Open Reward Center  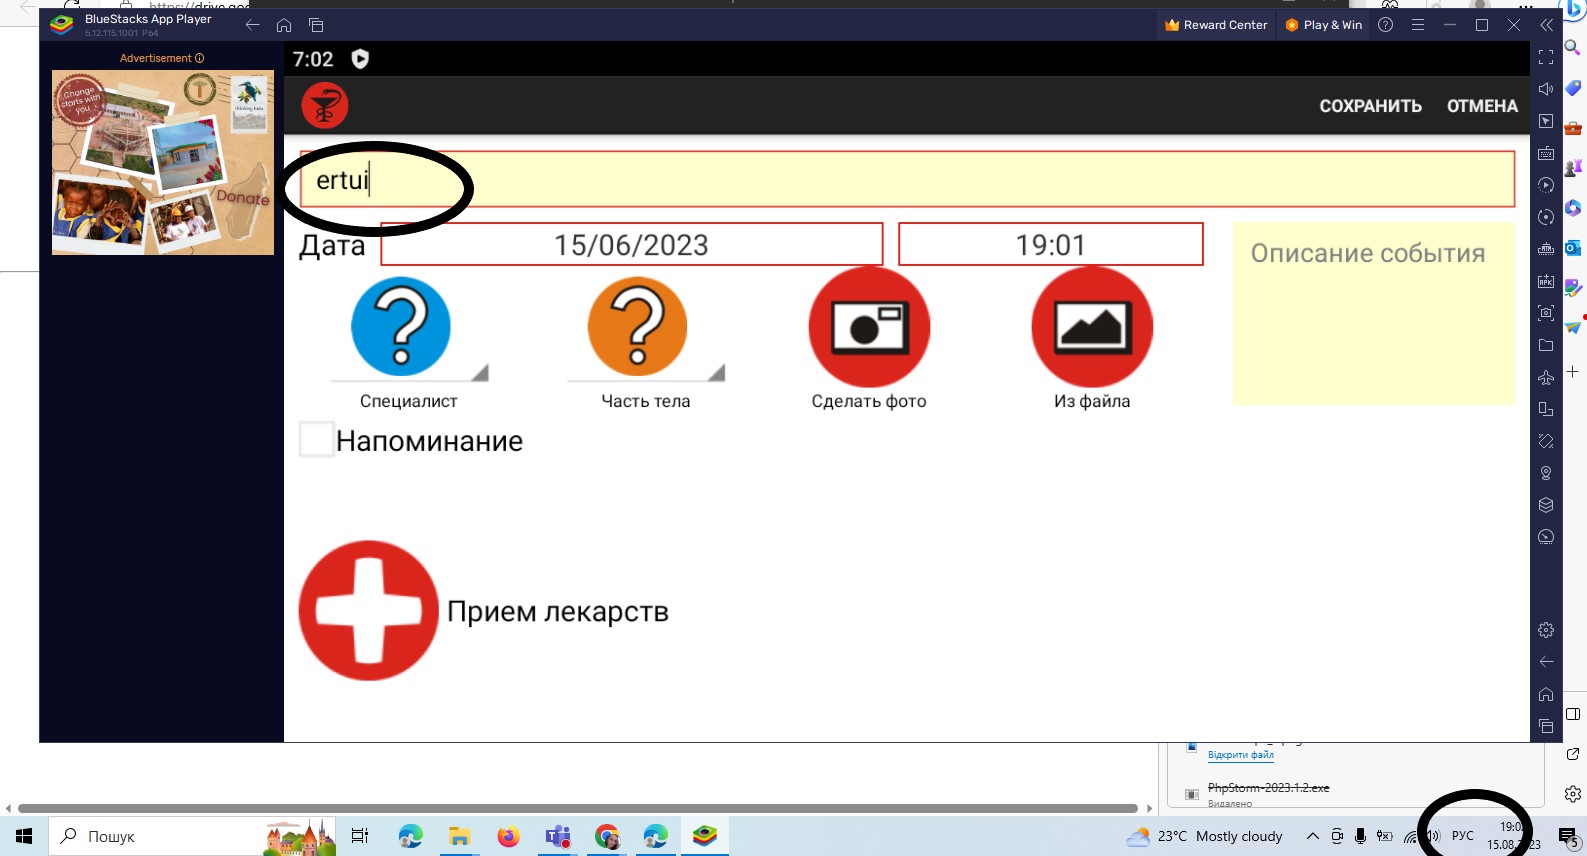1216,25
